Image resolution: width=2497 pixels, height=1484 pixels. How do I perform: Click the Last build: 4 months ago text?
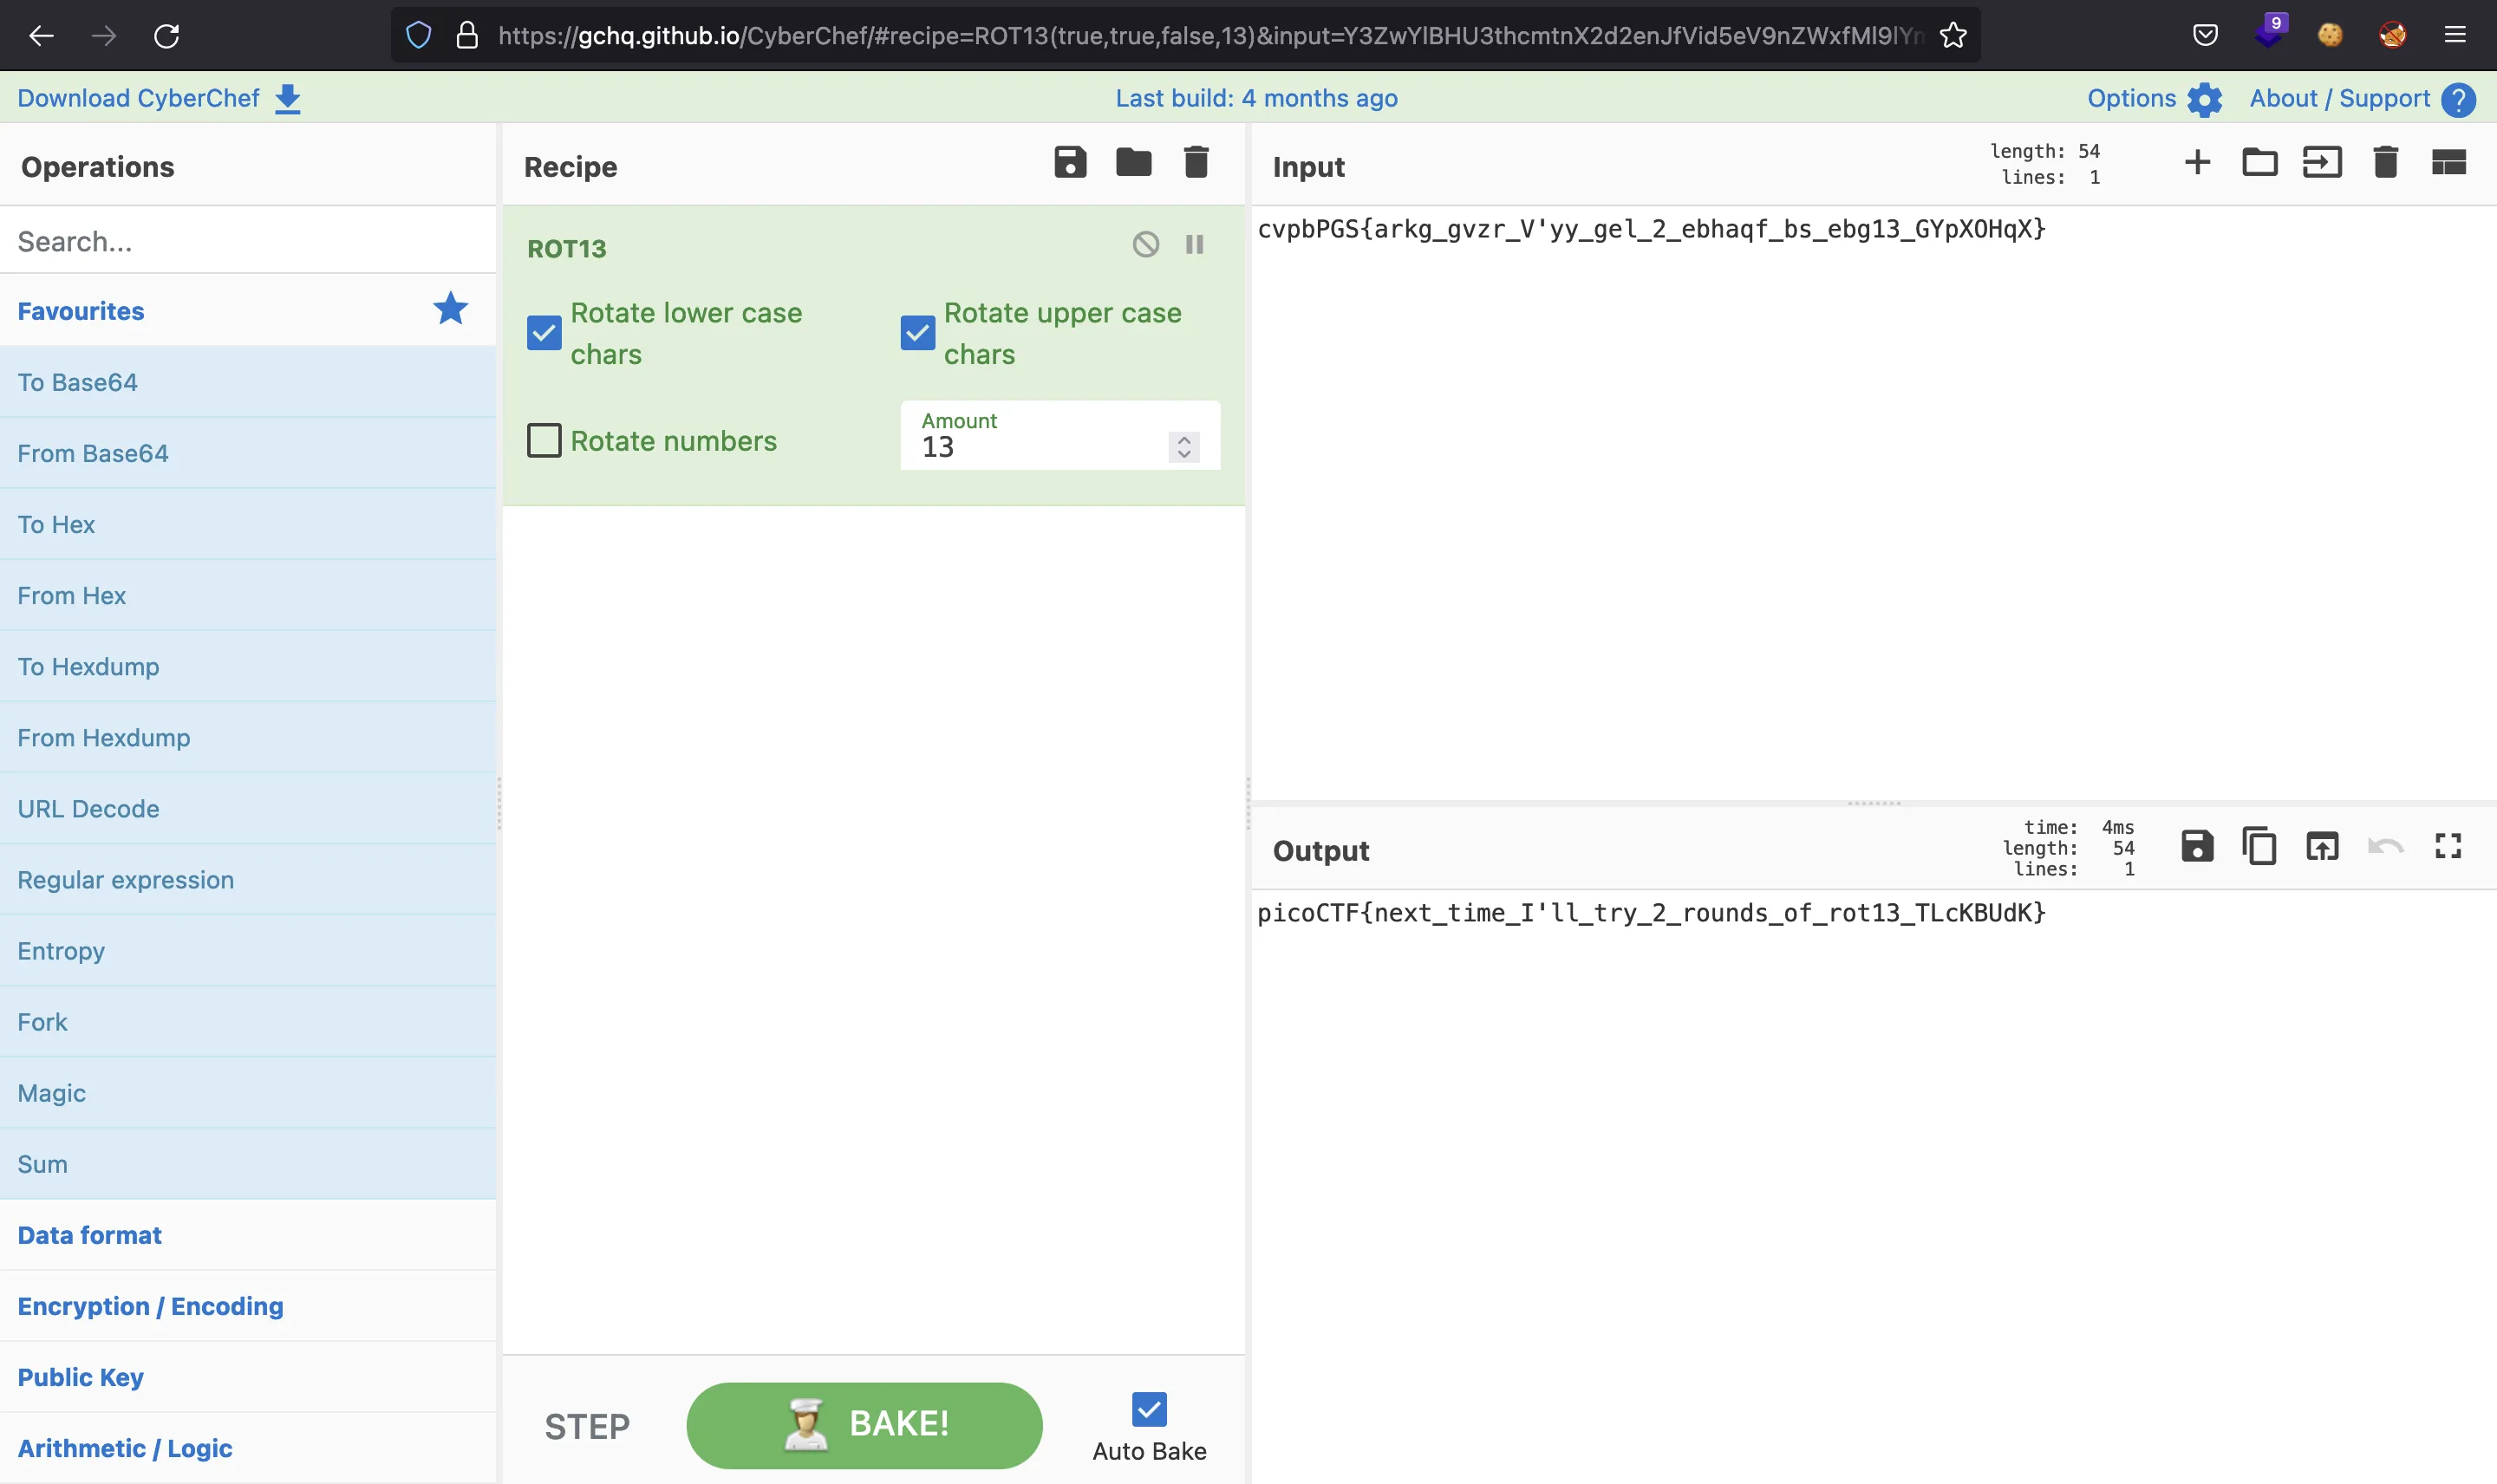point(1256,98)
